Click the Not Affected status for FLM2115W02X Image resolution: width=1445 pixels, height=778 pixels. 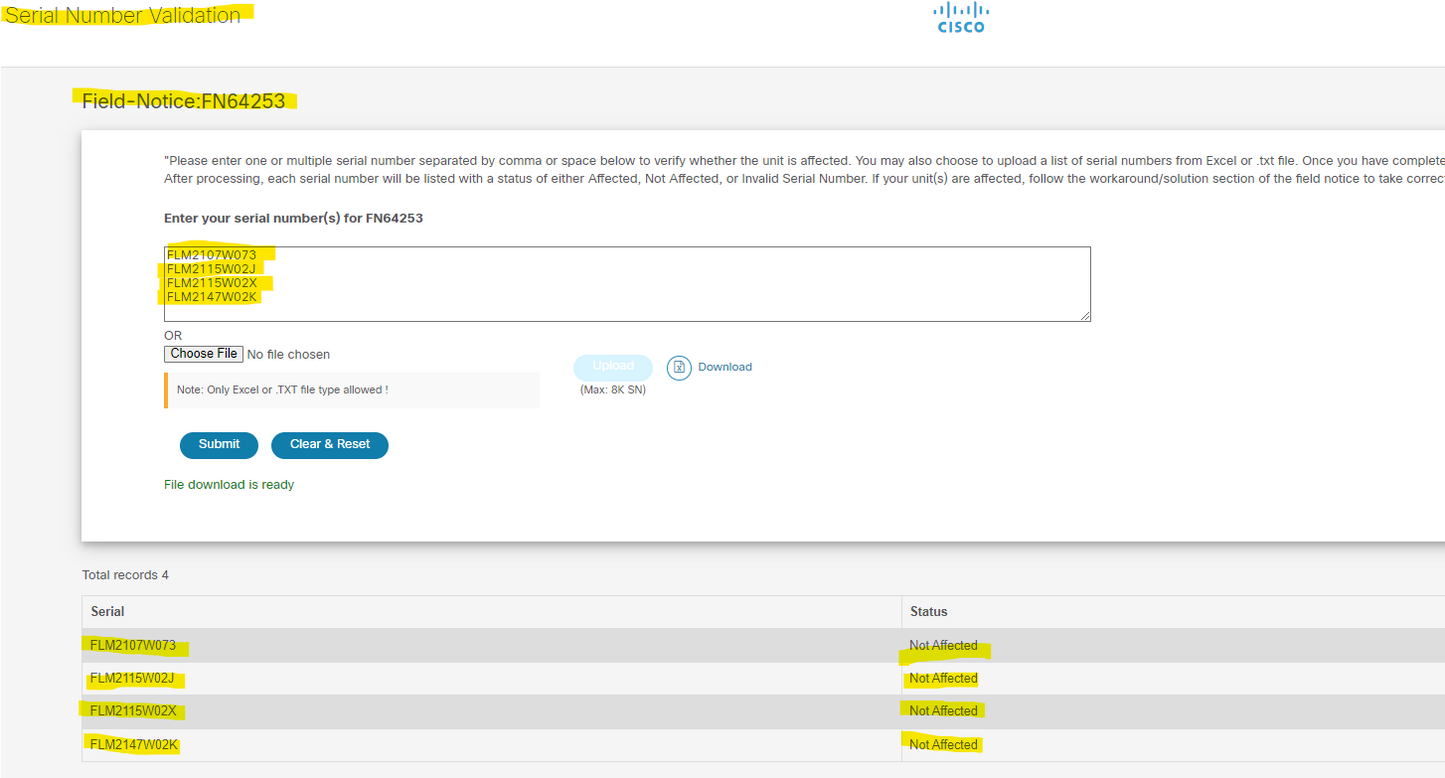pyautogui.click(x=943, y=712)
